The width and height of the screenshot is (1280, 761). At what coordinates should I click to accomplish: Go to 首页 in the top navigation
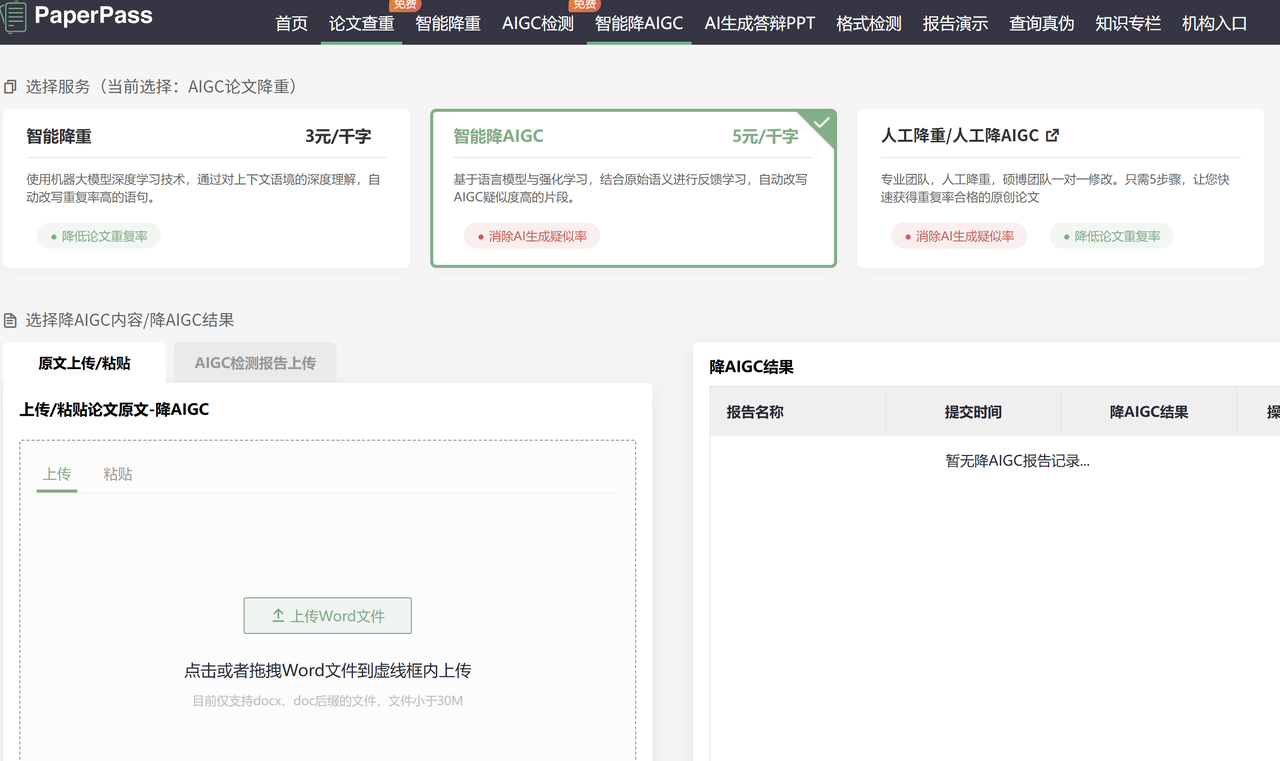[x=292, y=23]
